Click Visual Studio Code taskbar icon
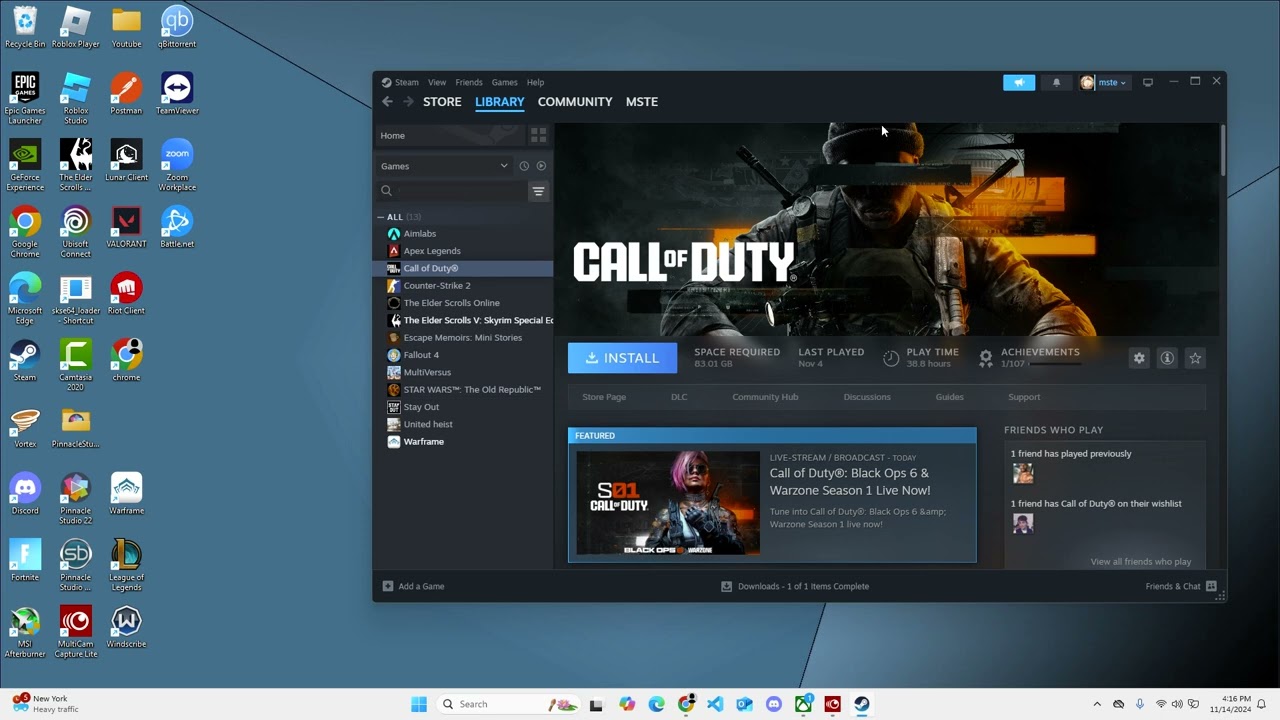This screenshot has width=1280, height=720. (715, 704)
